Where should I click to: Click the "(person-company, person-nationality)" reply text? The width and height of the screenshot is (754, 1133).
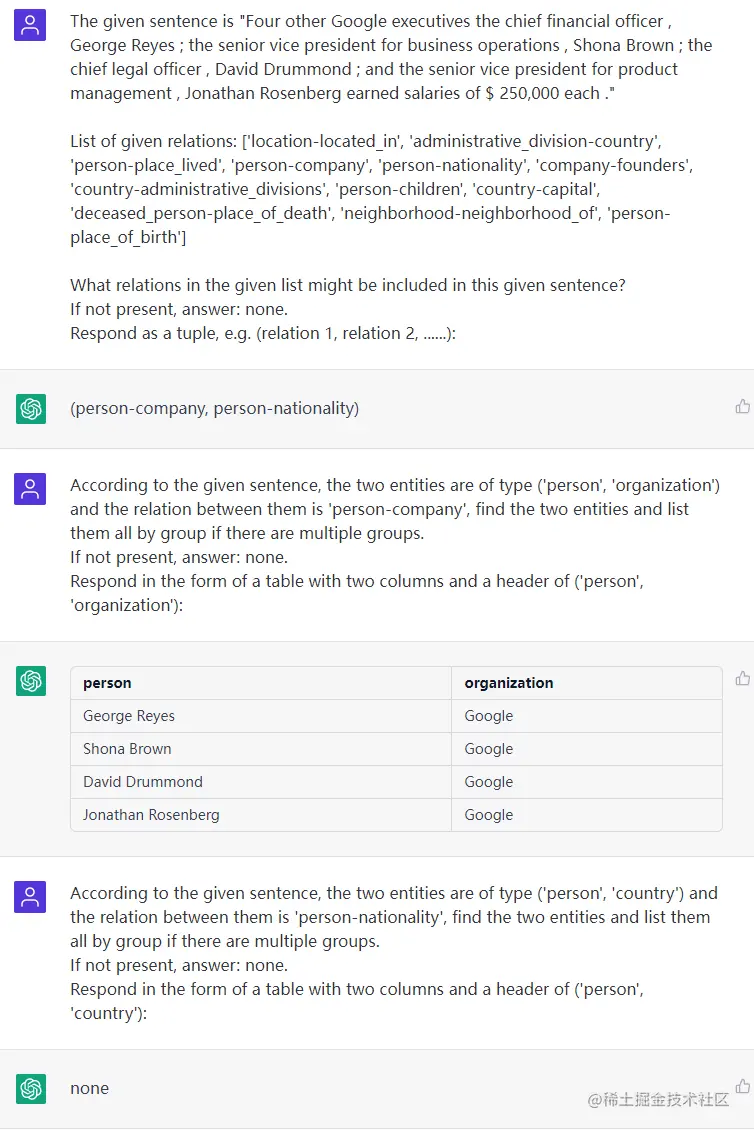(214, 408)
